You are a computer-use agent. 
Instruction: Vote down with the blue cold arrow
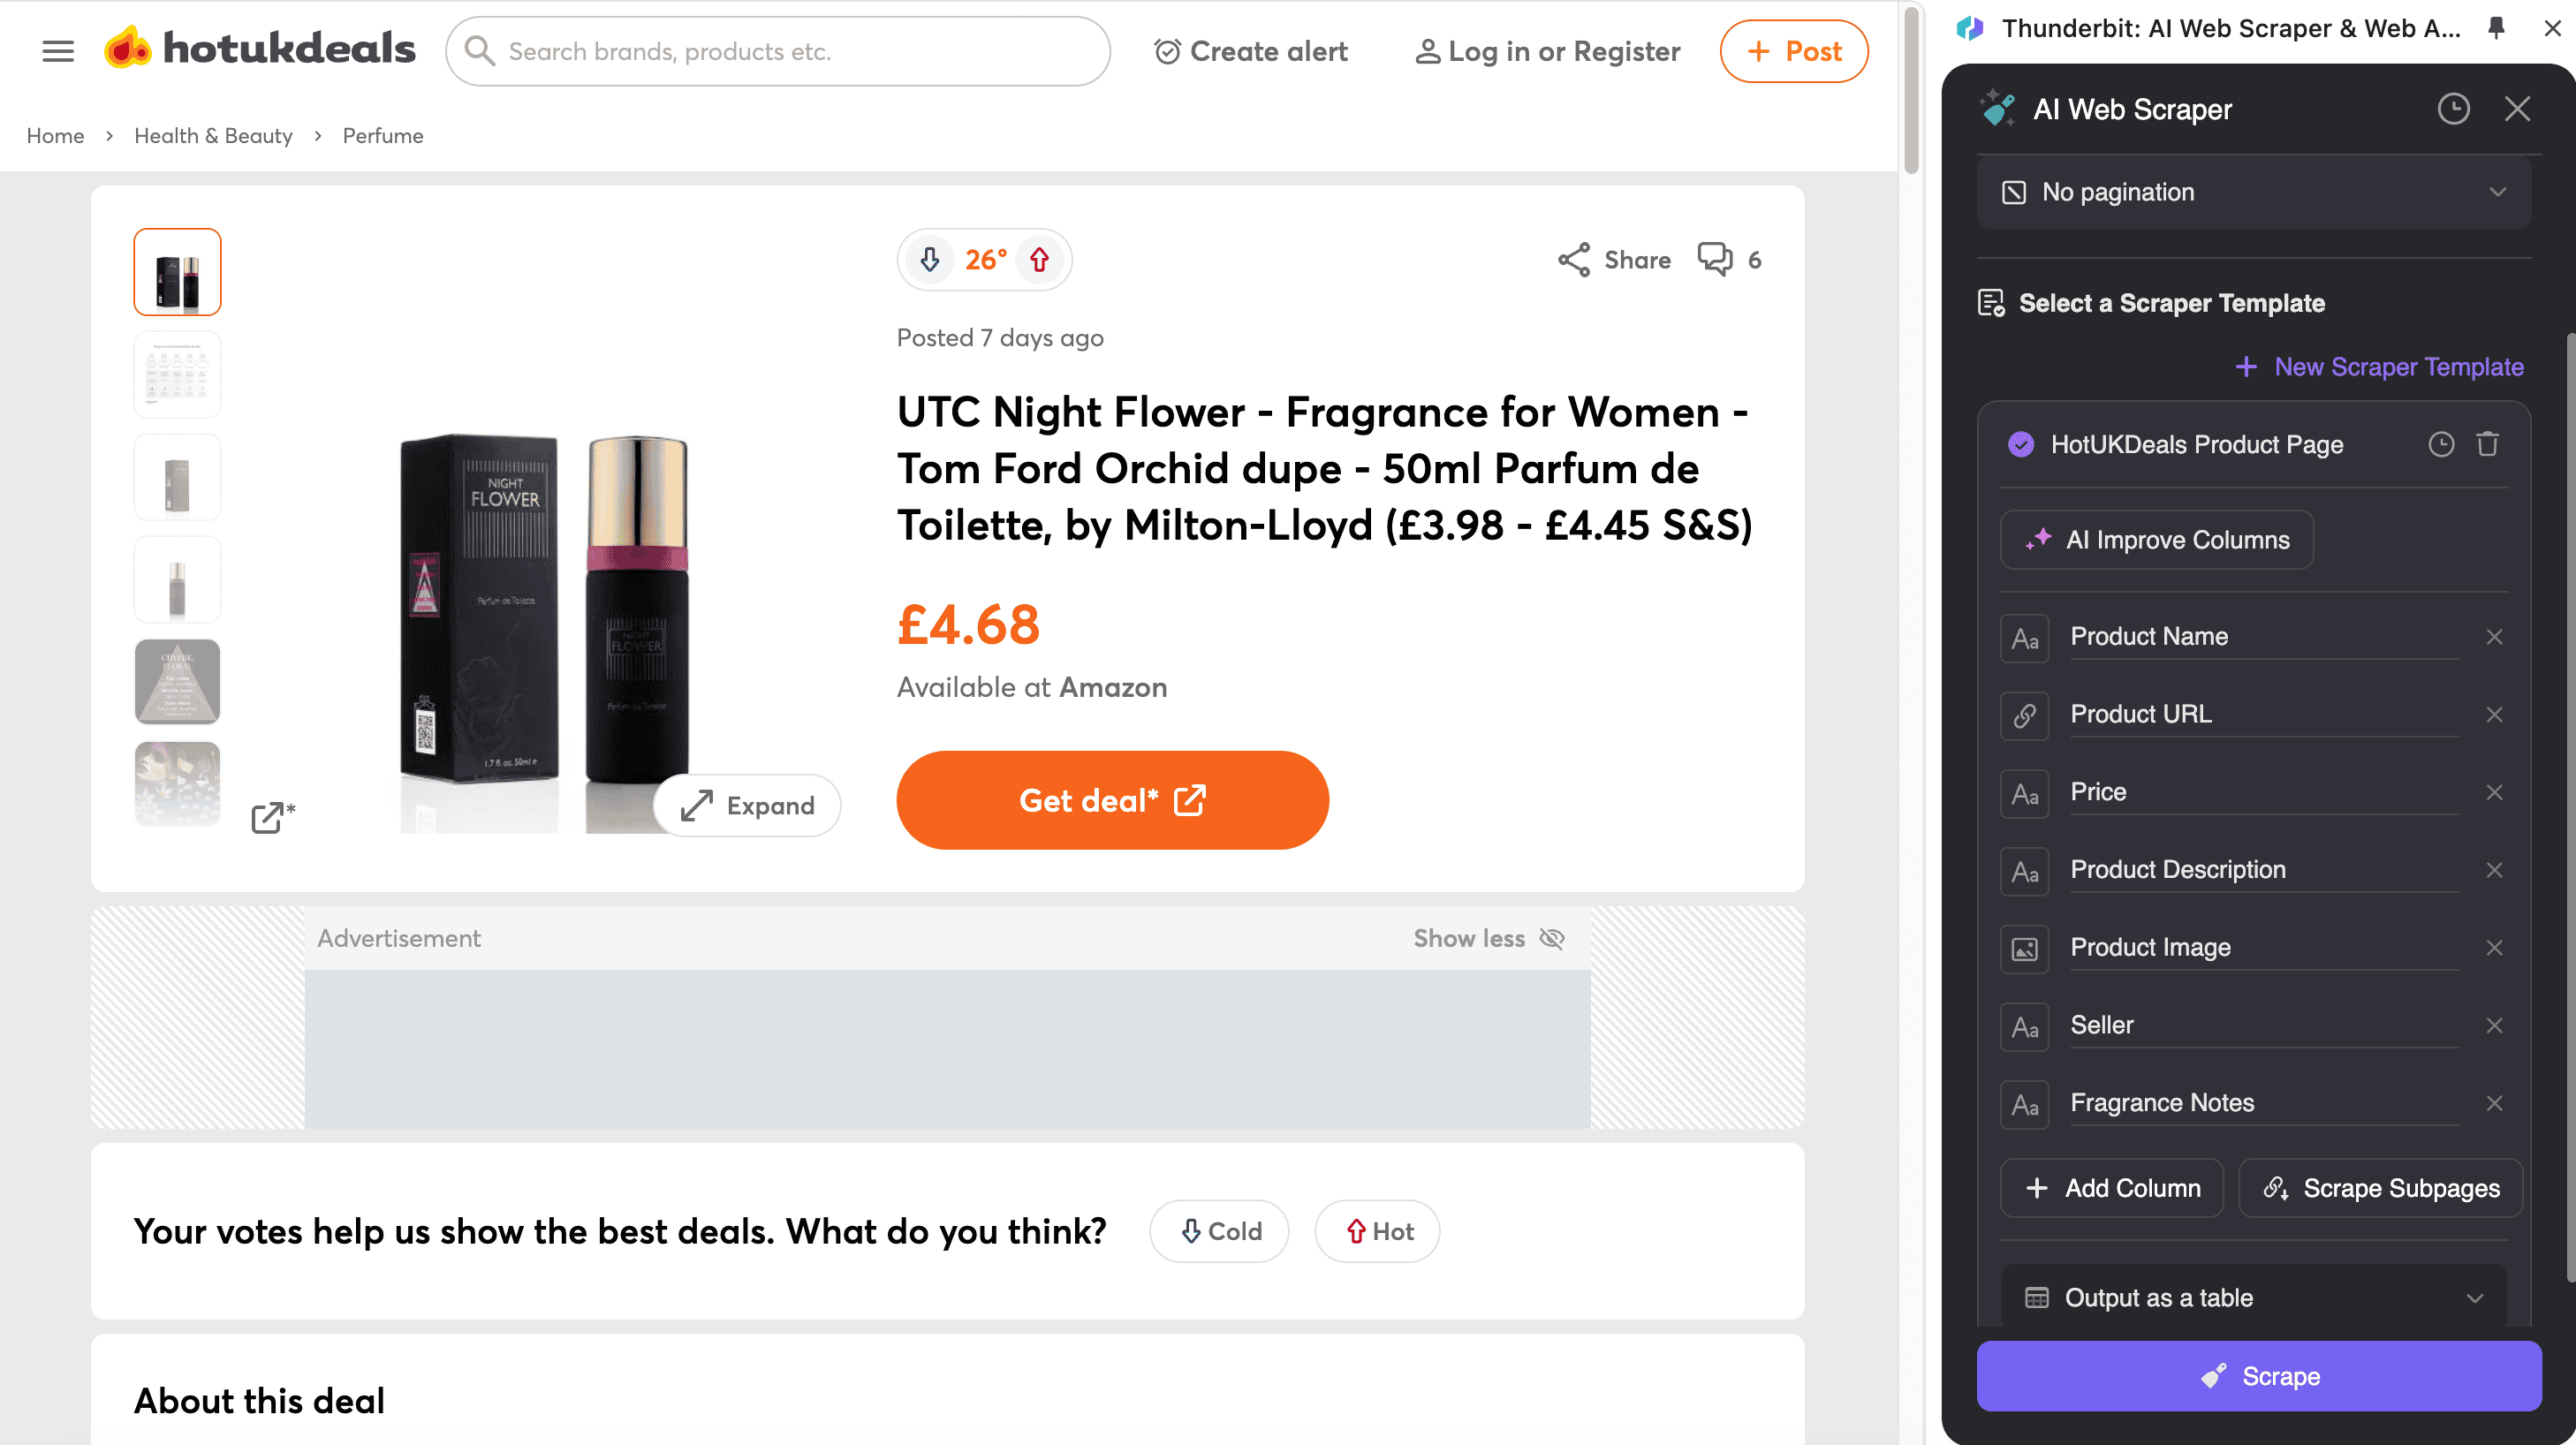pyautogui.click(x=930, y=260)
